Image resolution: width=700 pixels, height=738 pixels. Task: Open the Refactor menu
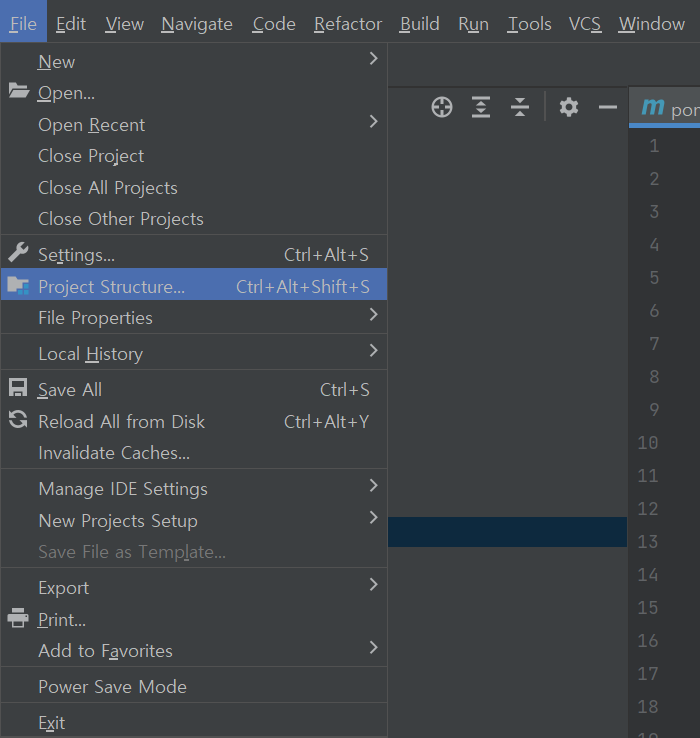point(348,24)
